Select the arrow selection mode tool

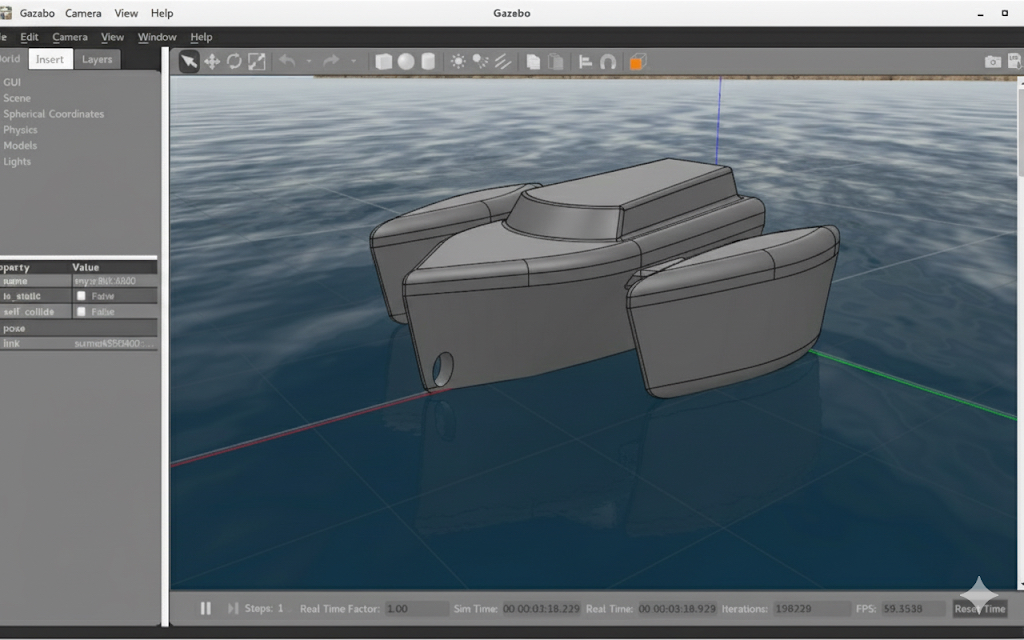[188, 62]
